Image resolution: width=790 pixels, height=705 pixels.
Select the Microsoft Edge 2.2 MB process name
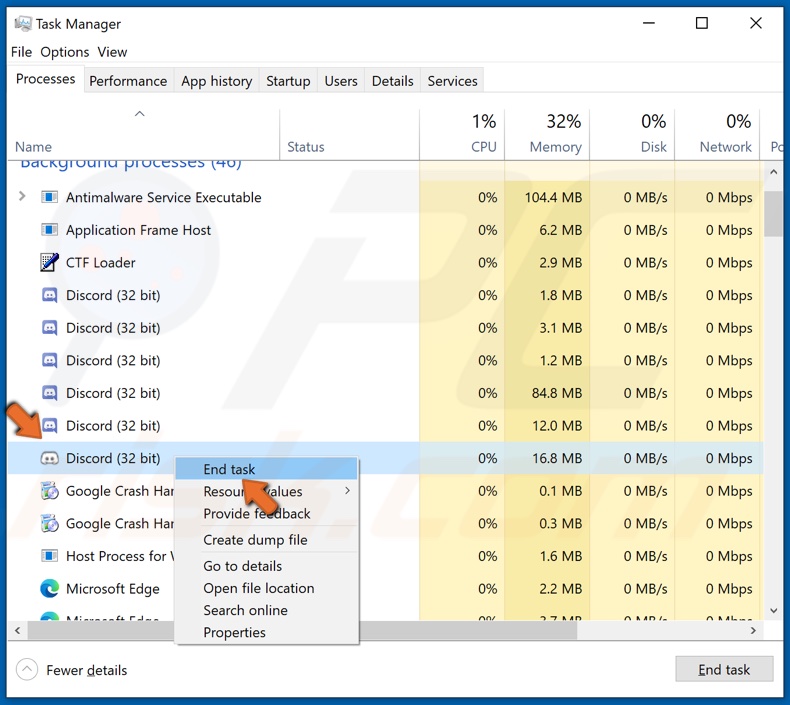(113, 589)
